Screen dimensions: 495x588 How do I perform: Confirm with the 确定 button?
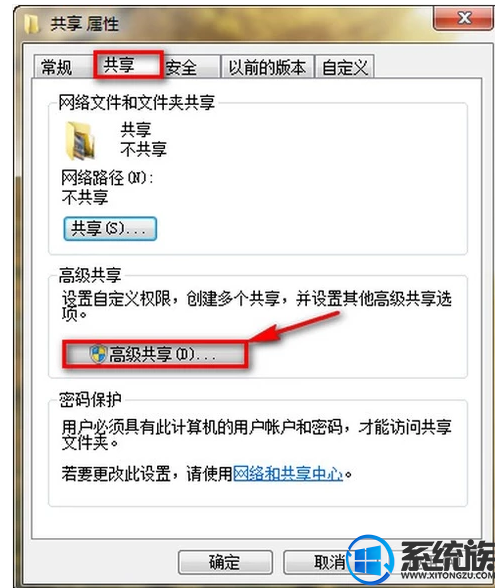pyautogui.click(x=225, y=562)
